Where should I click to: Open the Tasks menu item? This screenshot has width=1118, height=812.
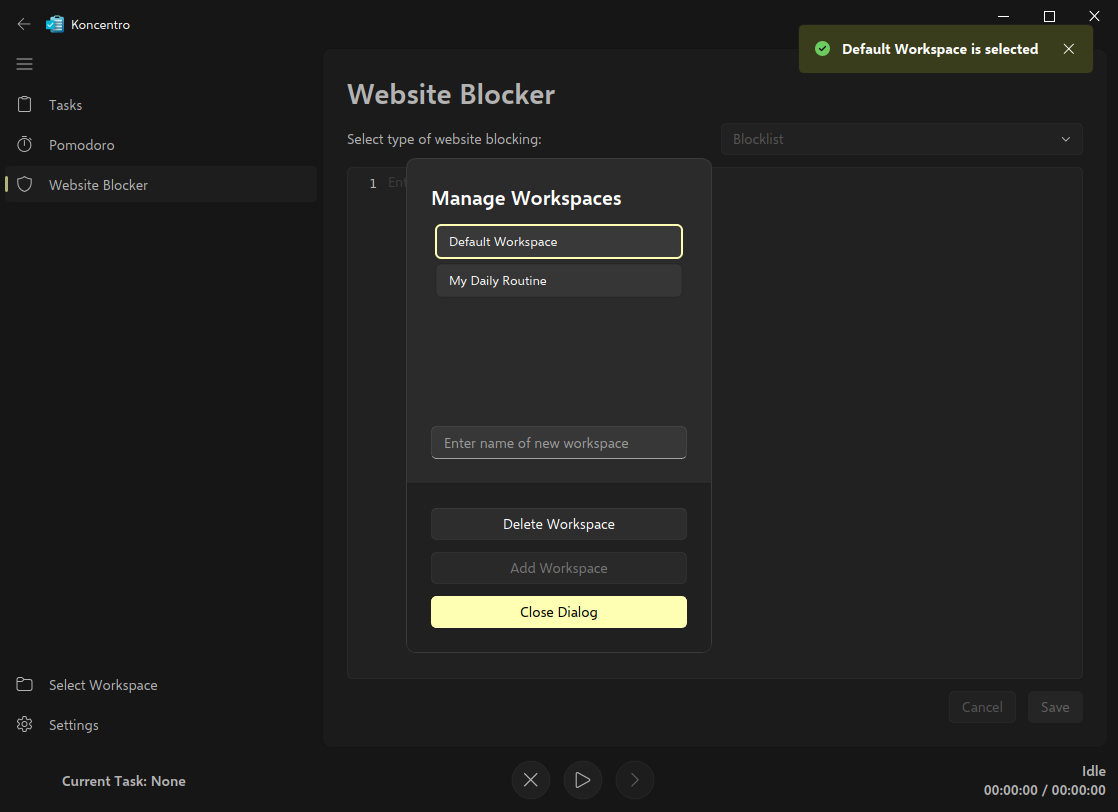point(66,105)
